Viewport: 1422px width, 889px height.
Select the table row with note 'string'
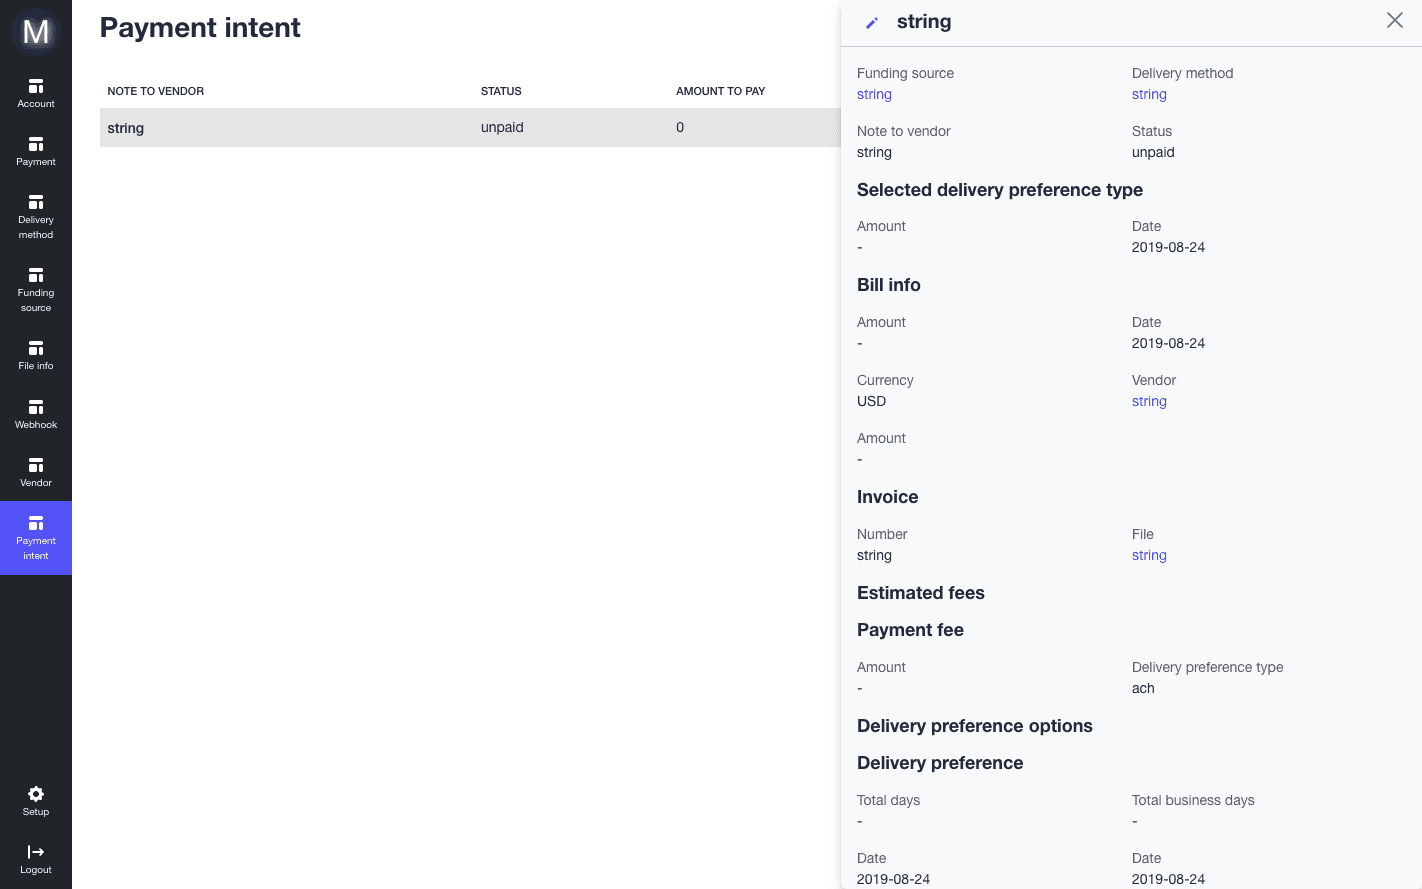(400, 127)
